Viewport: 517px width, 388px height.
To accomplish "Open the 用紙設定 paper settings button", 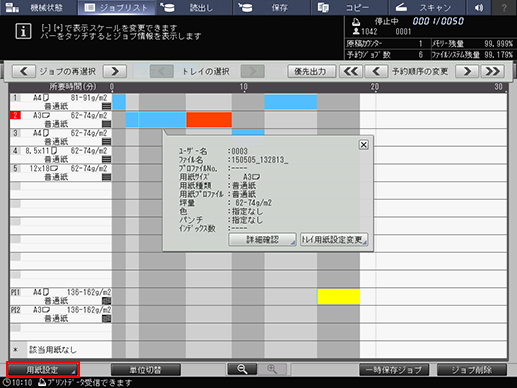I will (x=43, y=369).
